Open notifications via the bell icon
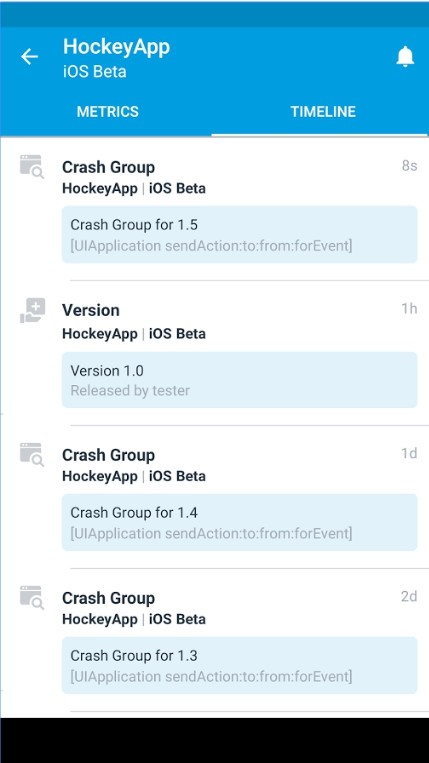Viewport: 429px width, 763px height. pos(405,57)
